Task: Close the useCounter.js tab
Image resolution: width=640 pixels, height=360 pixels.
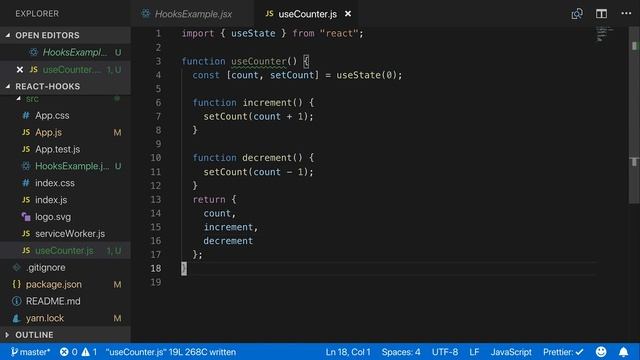Action: click(x=348, y=14)
